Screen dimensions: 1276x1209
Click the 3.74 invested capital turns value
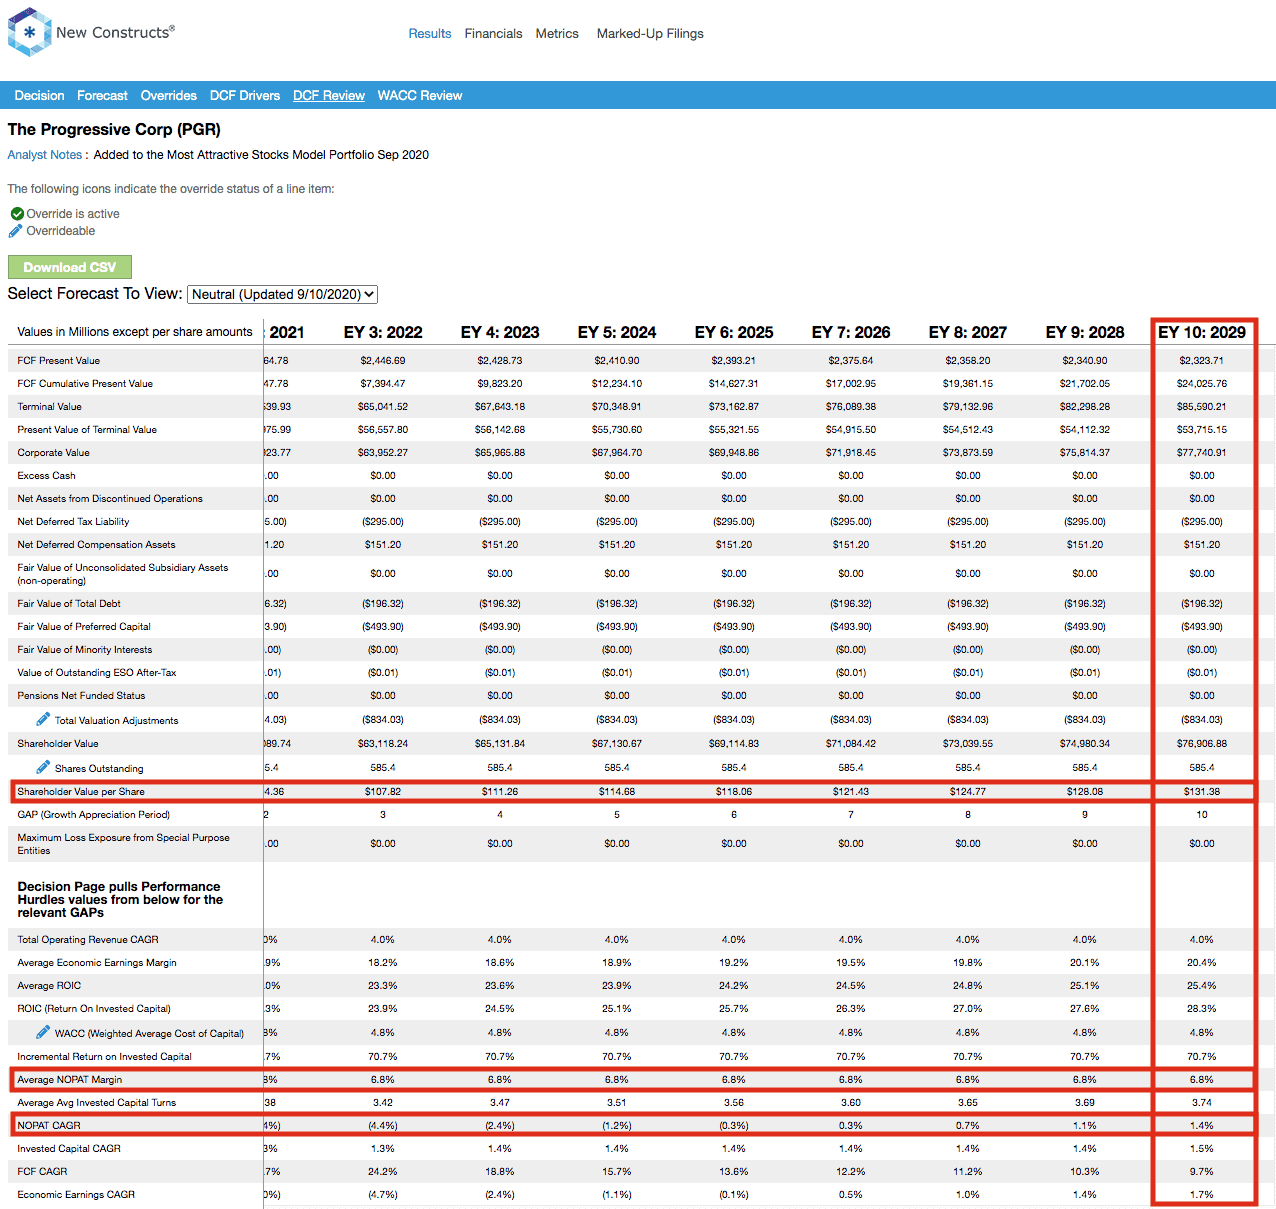(1202, 1102)
